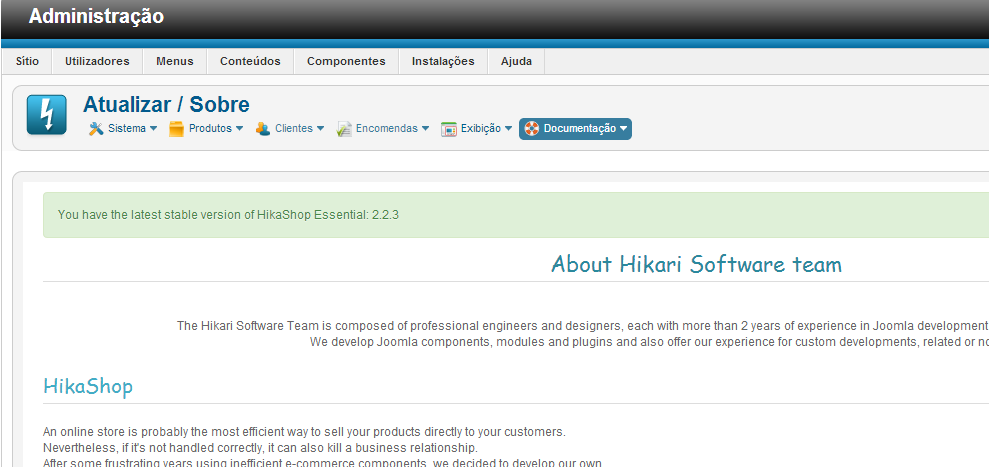Click the line starting 'The Hikari Software Team is composed'
Screen dimensions: 989x467
[x=582, y=326]
